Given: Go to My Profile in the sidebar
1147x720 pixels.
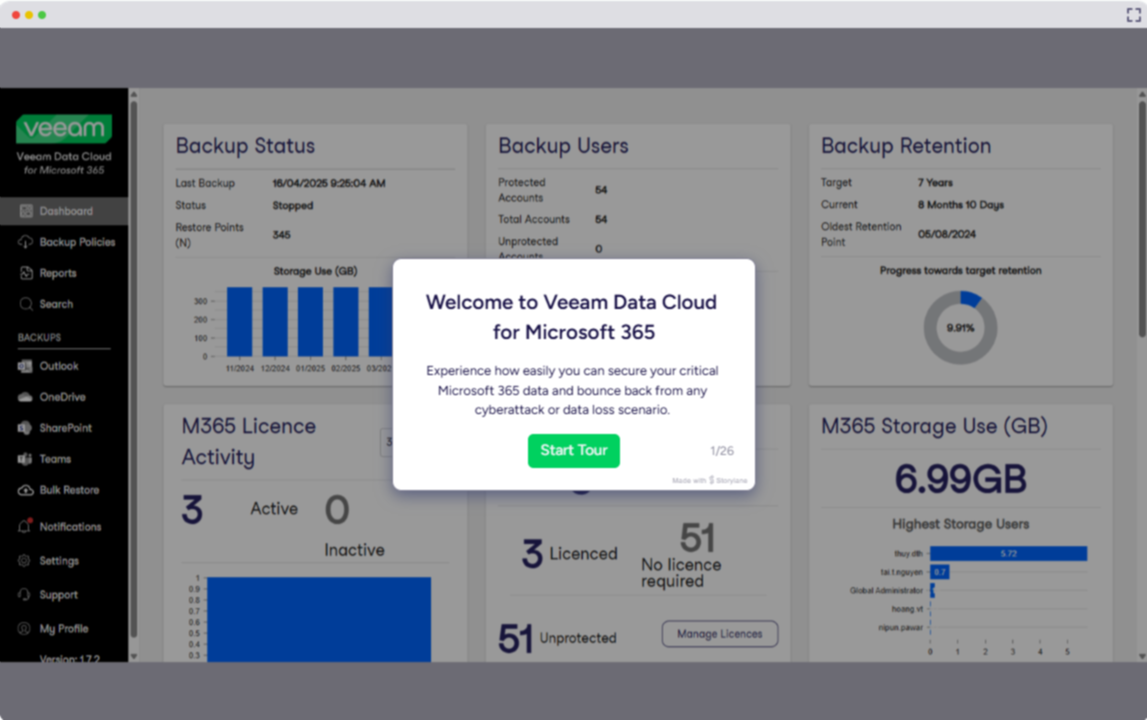Looking at the screenshot, I should (64, 629).
